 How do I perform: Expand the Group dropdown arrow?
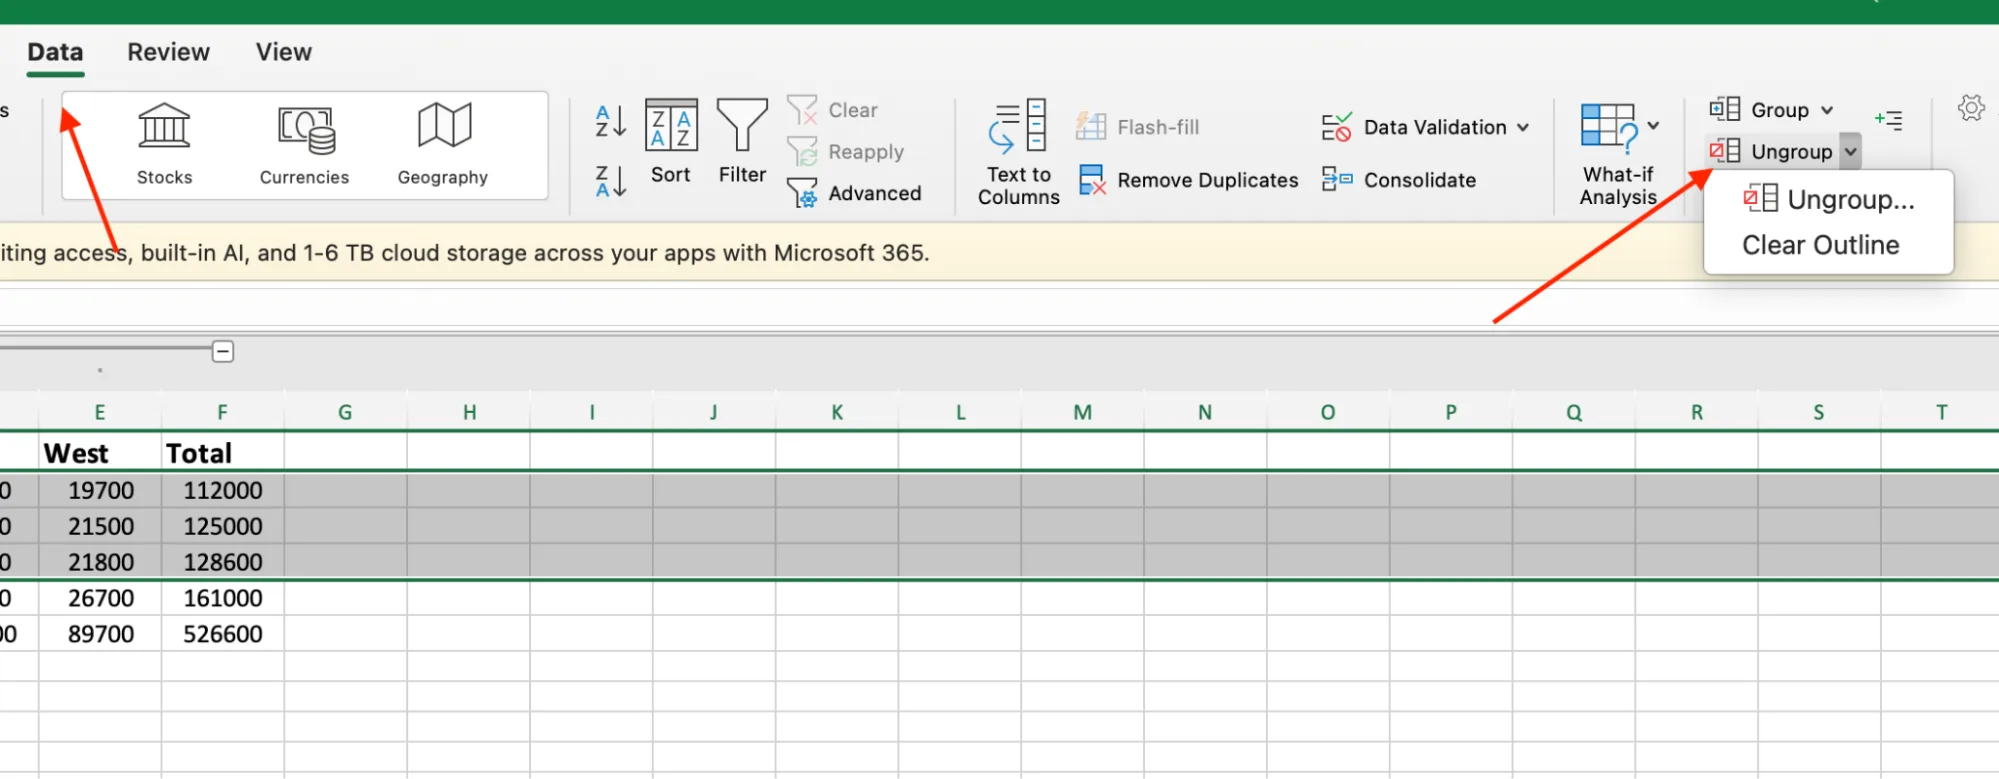tap(1827, 110)
